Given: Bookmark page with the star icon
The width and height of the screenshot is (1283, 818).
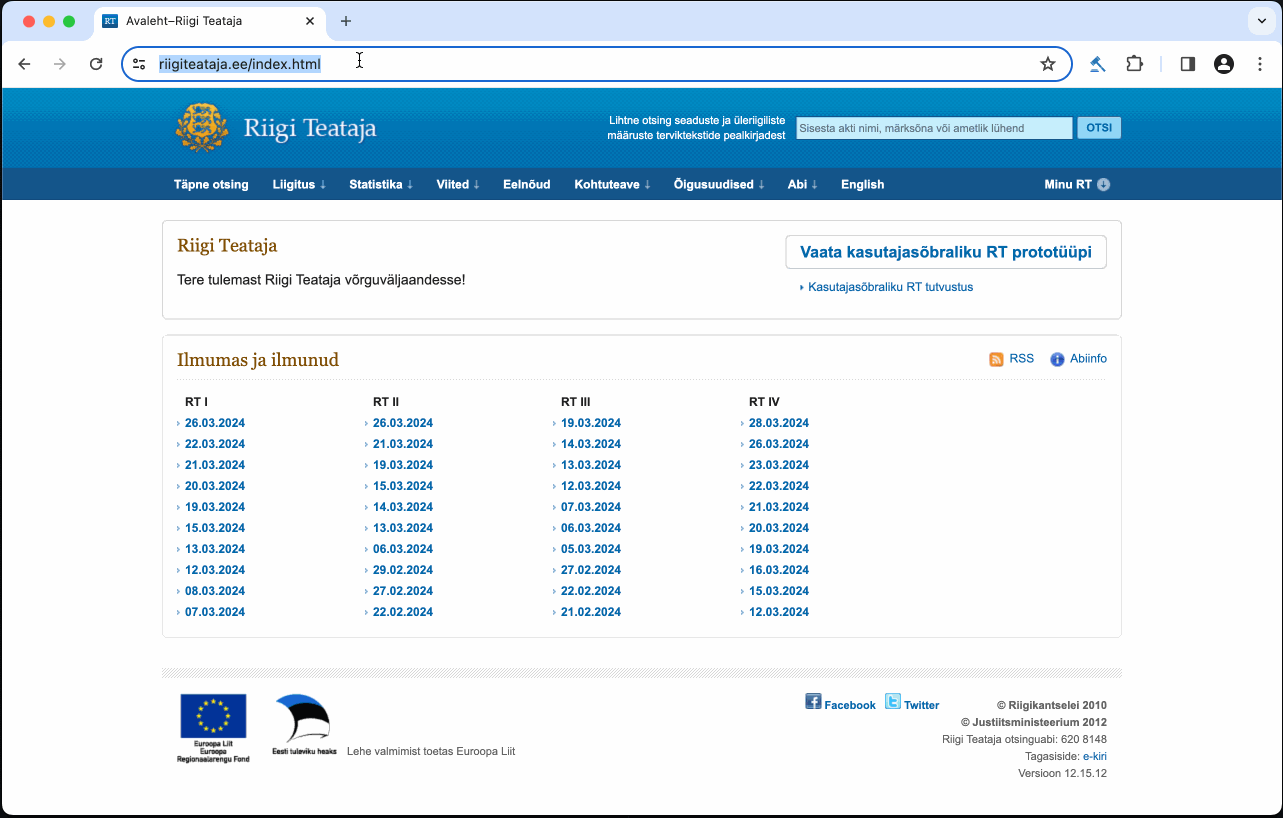Looking at the screenshot, I should (1047, 64).
